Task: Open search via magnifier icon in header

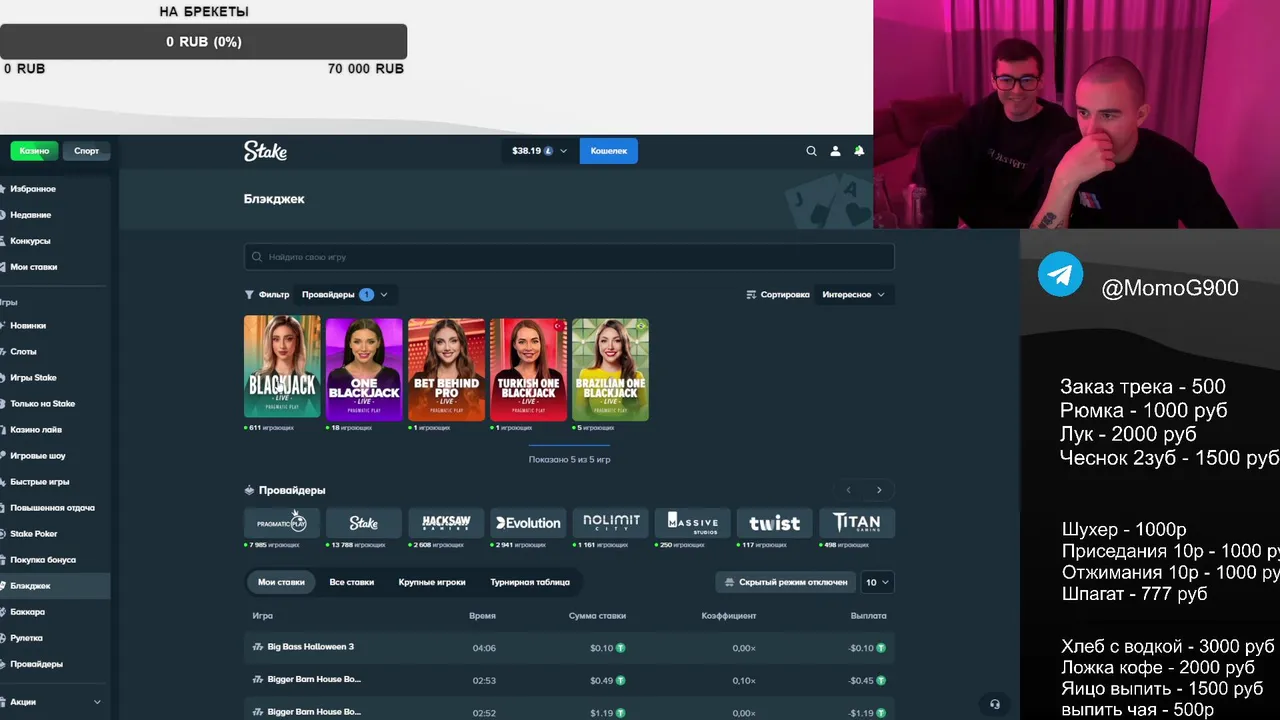Action: (811, 151)
